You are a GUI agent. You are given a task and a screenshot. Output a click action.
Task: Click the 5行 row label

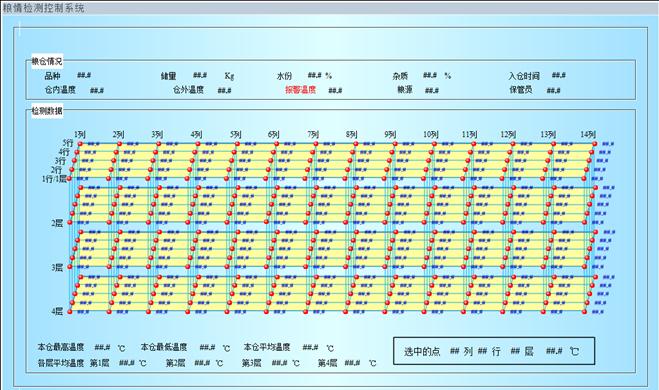(x=67, y=143)
